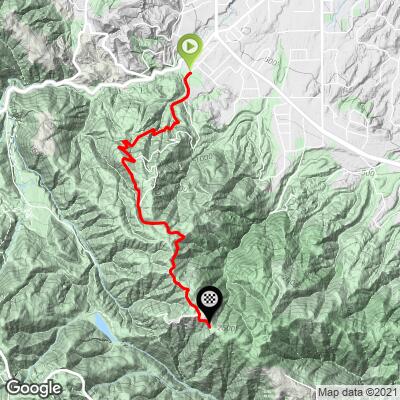The image size is (400, 400).
Task: Click the thick white winding road west of trail
Action: (x=67, y=80)
